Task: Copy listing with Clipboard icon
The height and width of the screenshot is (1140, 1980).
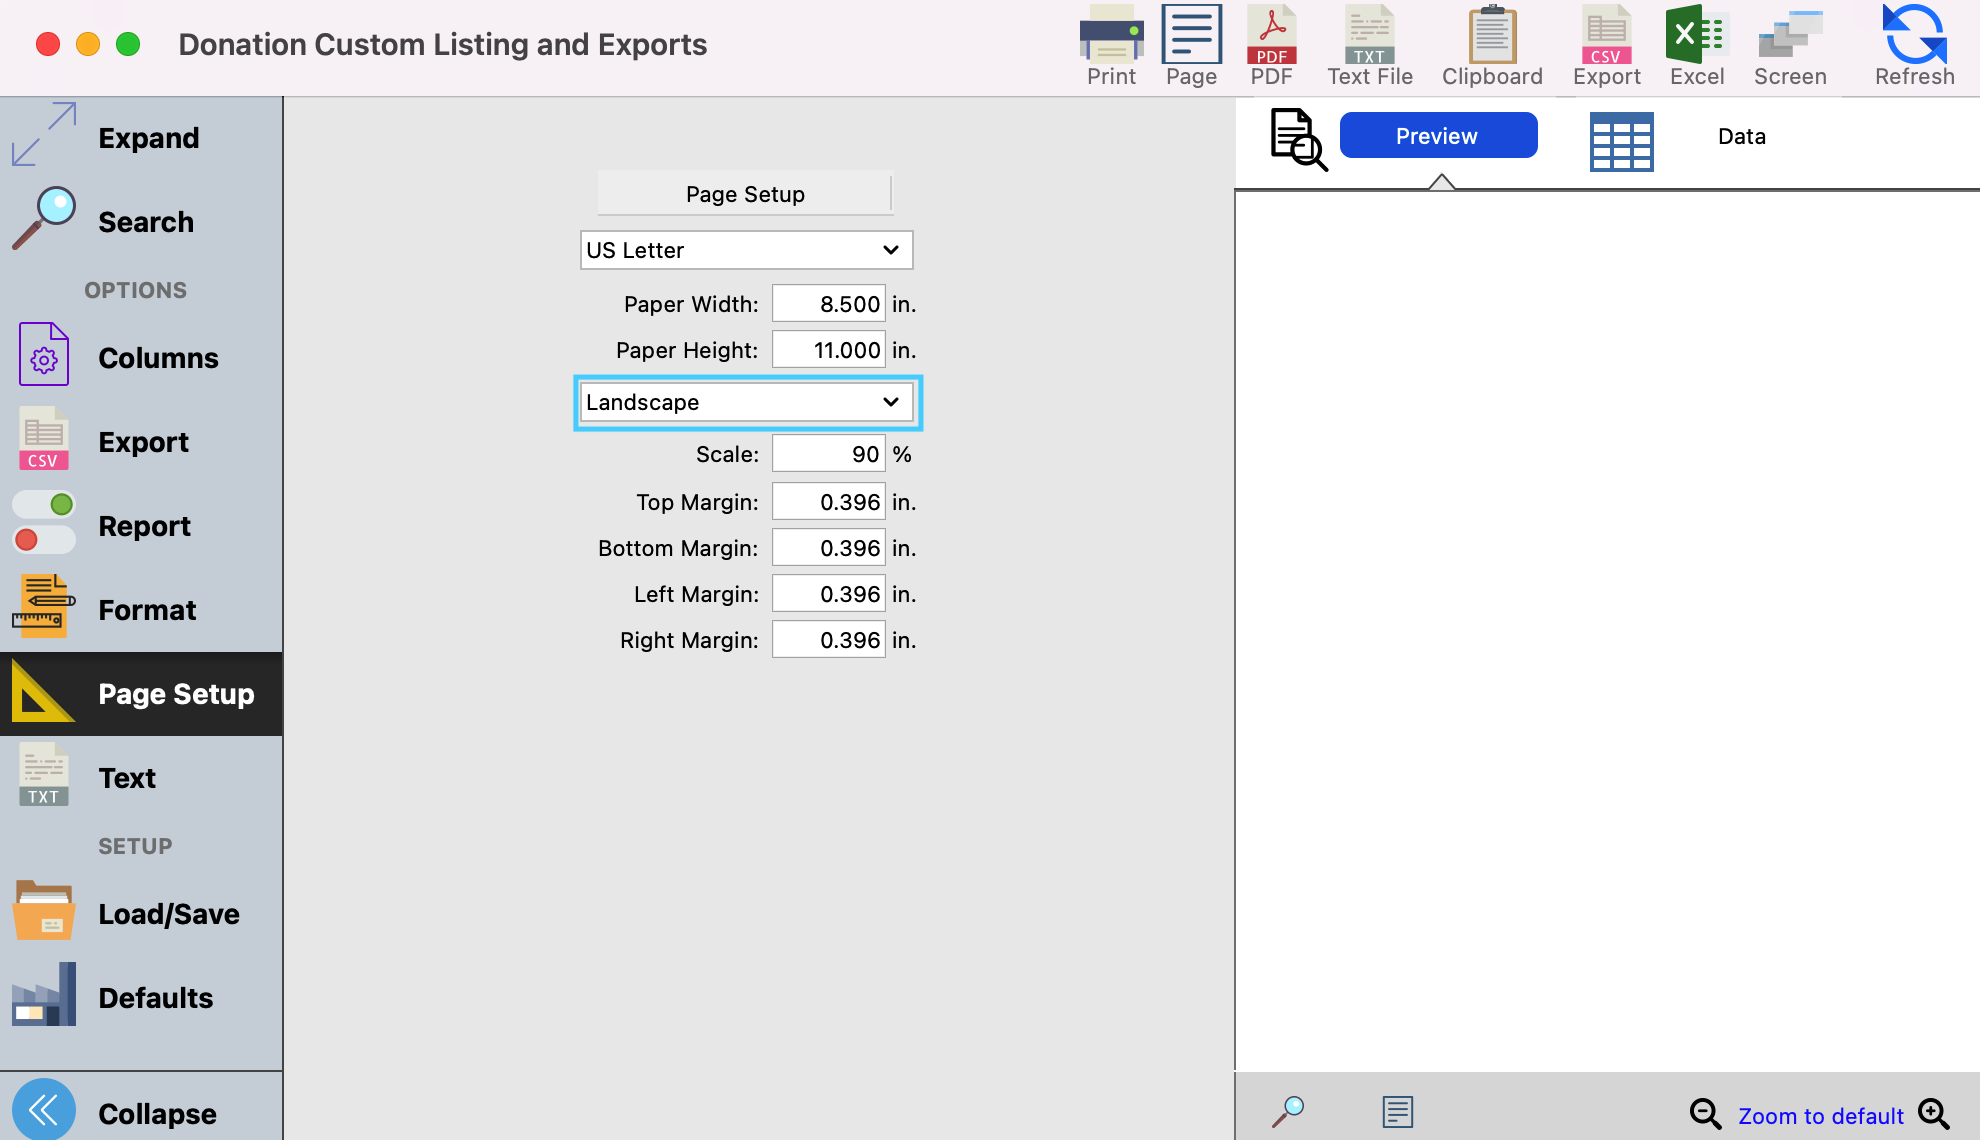Action: [x=1491, y=35]
